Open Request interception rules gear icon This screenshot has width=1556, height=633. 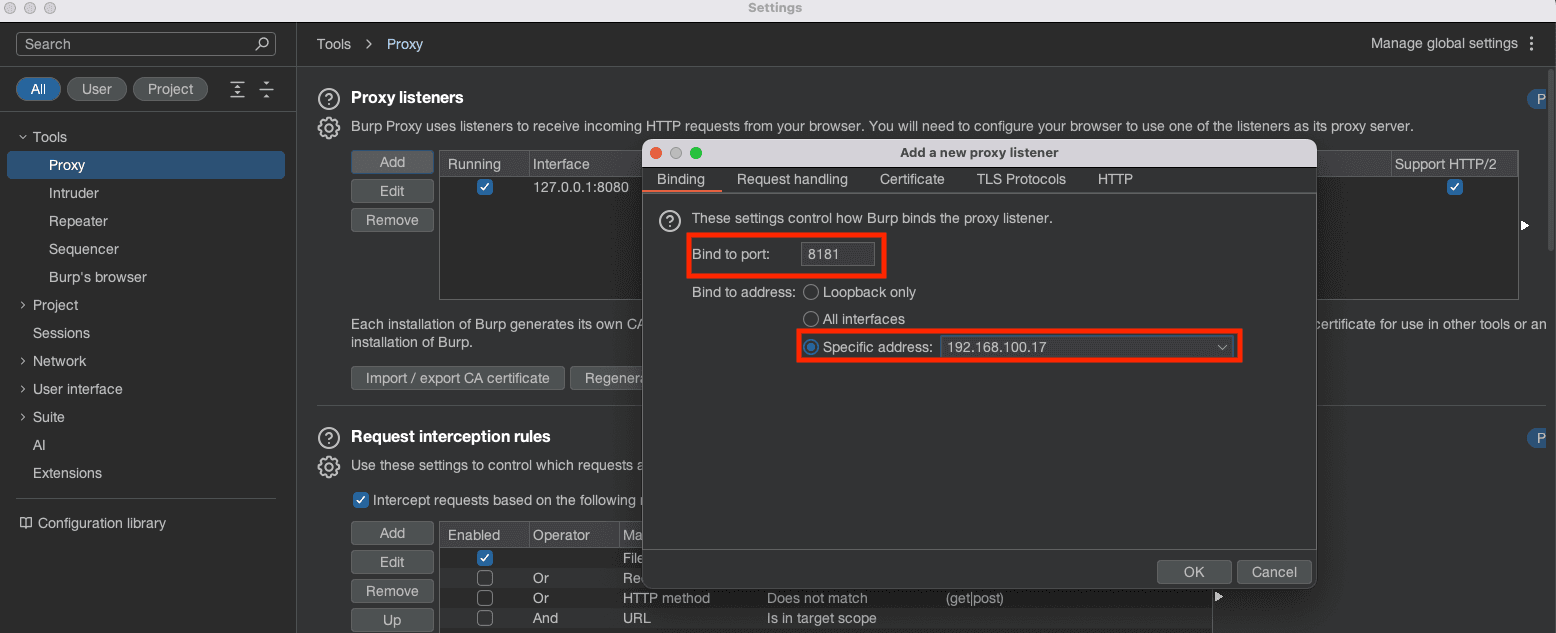point(328,466)
